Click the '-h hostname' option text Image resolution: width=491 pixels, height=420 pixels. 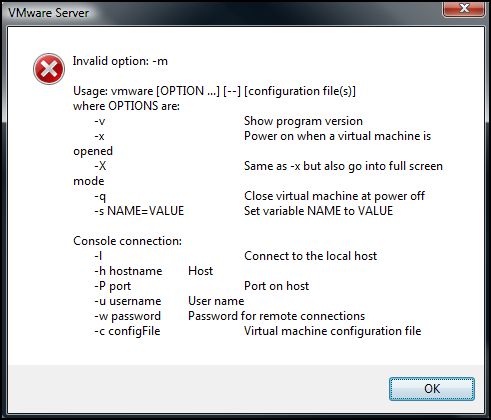[128, 271]
